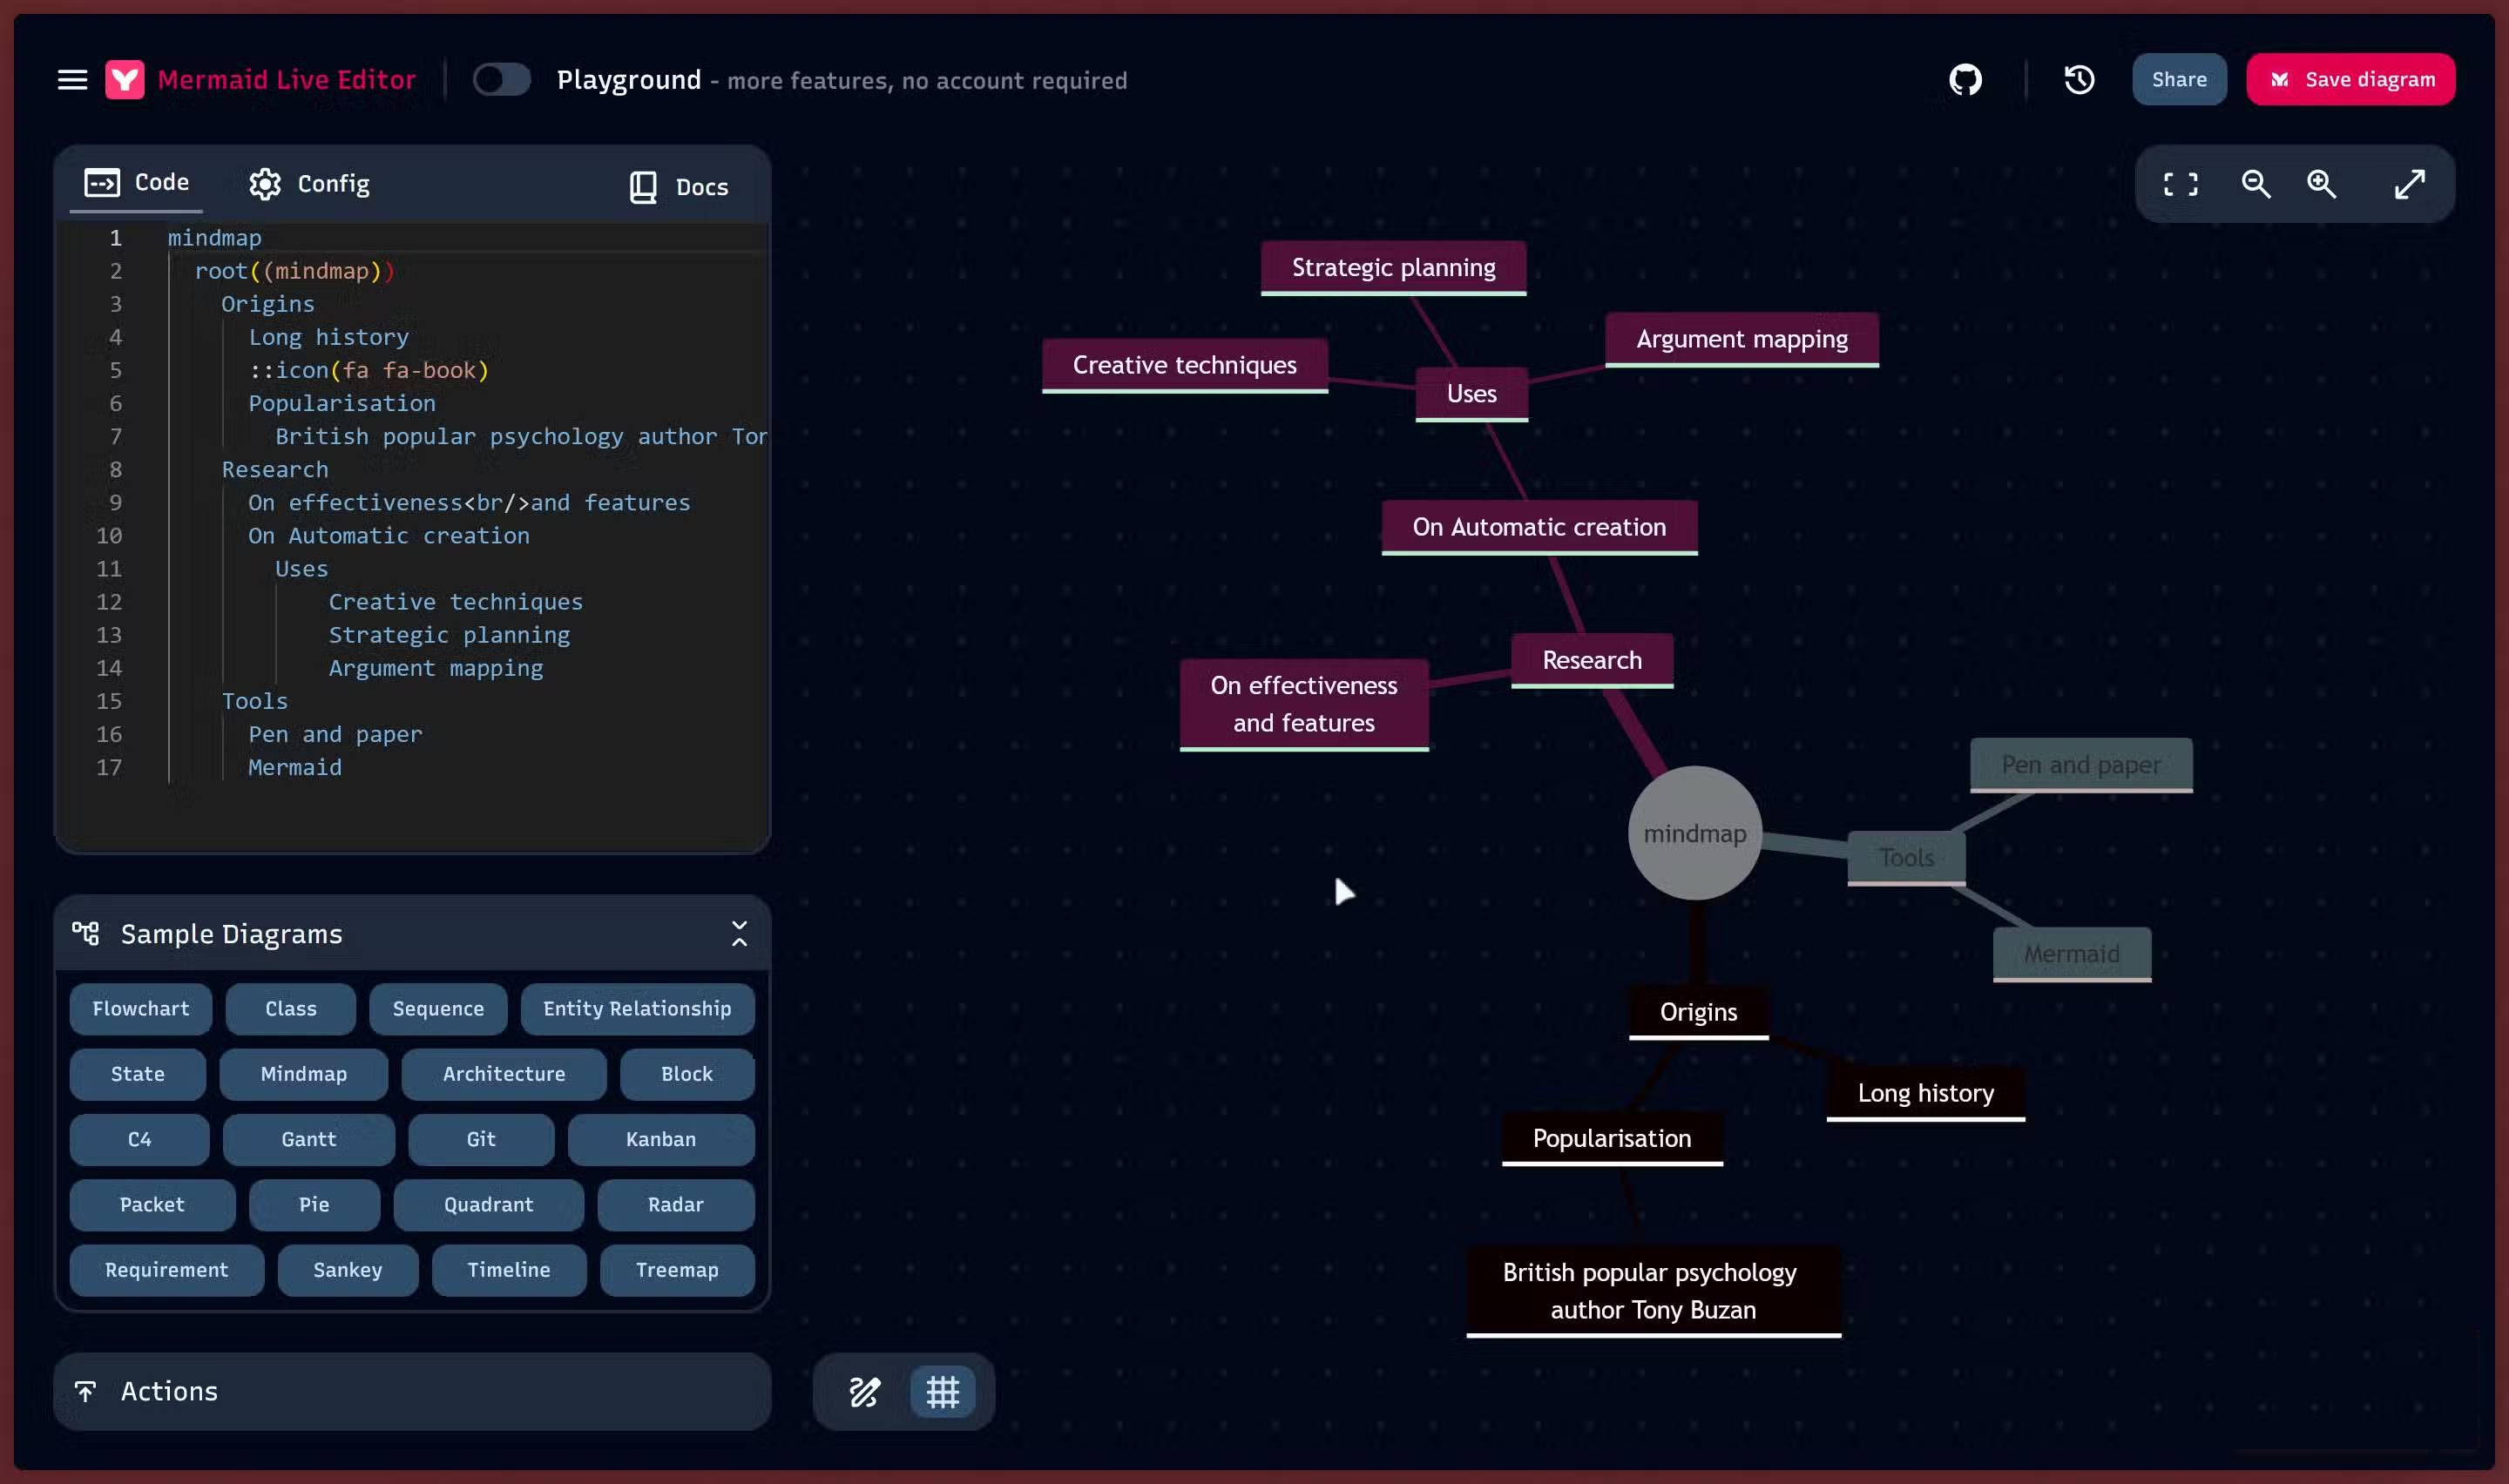Switch to the Config tab
The image size is (2509, 1484).
(x=309, y=184)
